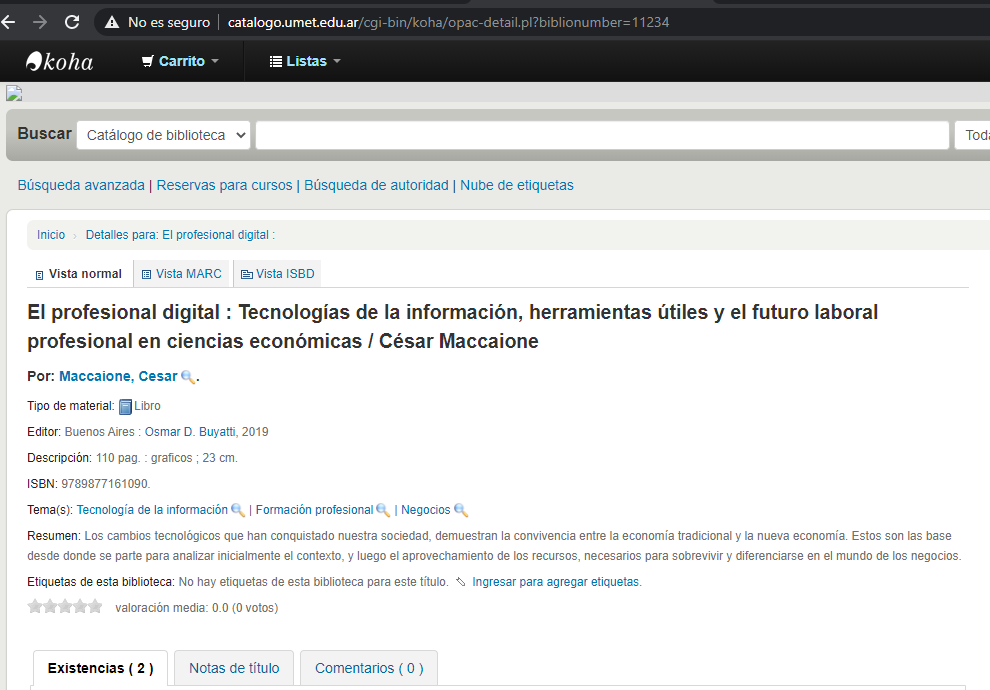990x690 pixels.
Task: Click magnifier beside Formación profesional
Action: [383, 510]
